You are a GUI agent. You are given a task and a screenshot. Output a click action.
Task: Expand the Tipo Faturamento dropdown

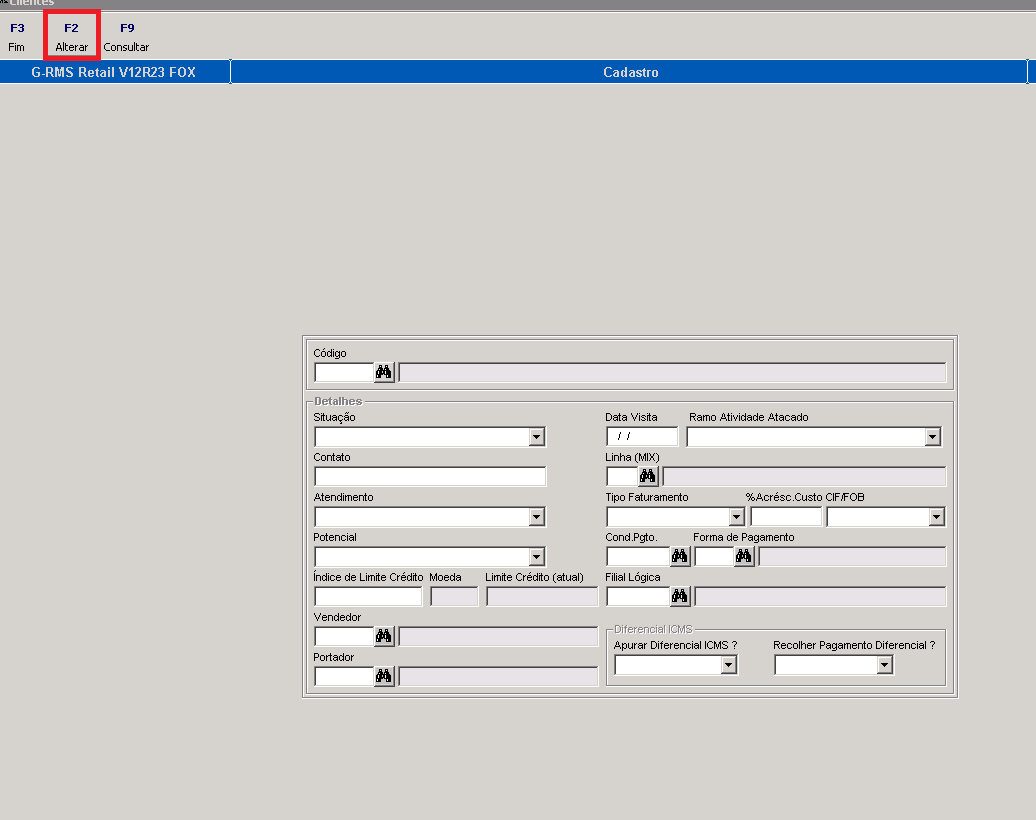(x=736, y=517)
